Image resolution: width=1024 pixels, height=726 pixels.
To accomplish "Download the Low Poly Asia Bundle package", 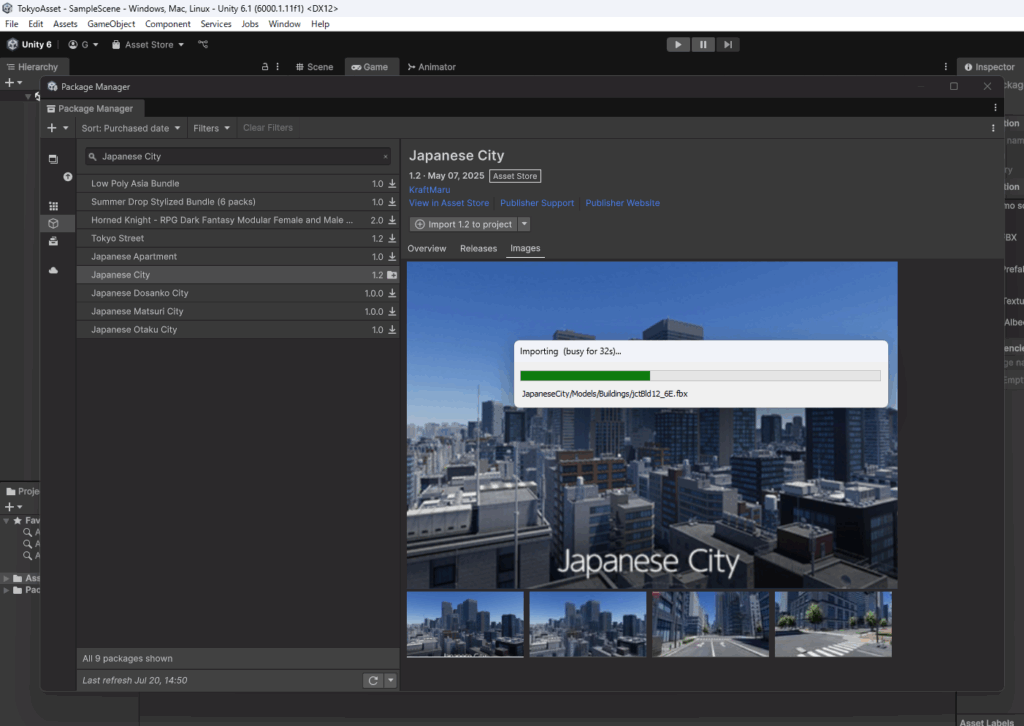I will (x=392, y=184).
